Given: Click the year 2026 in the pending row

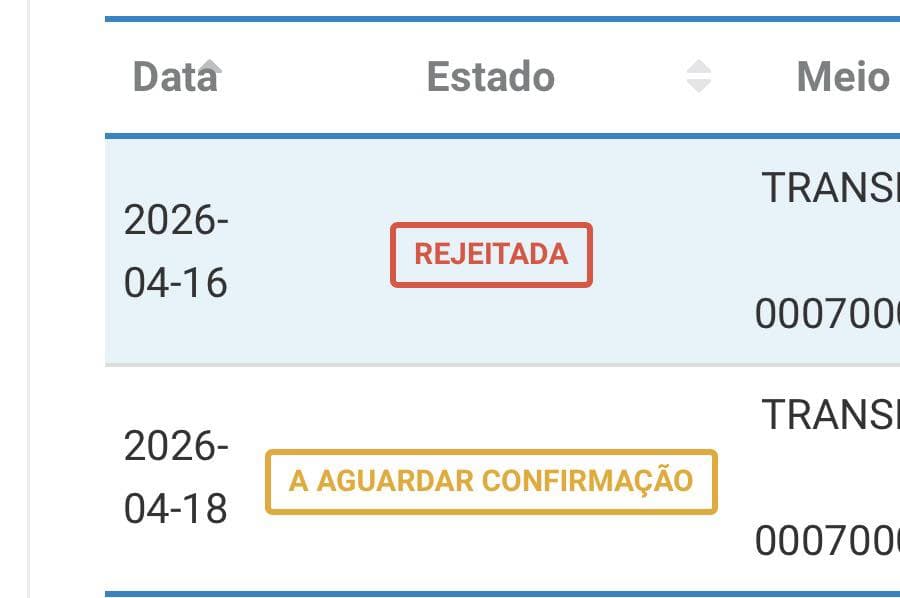Looking at the screenshot, I should [x=176, y=446].
